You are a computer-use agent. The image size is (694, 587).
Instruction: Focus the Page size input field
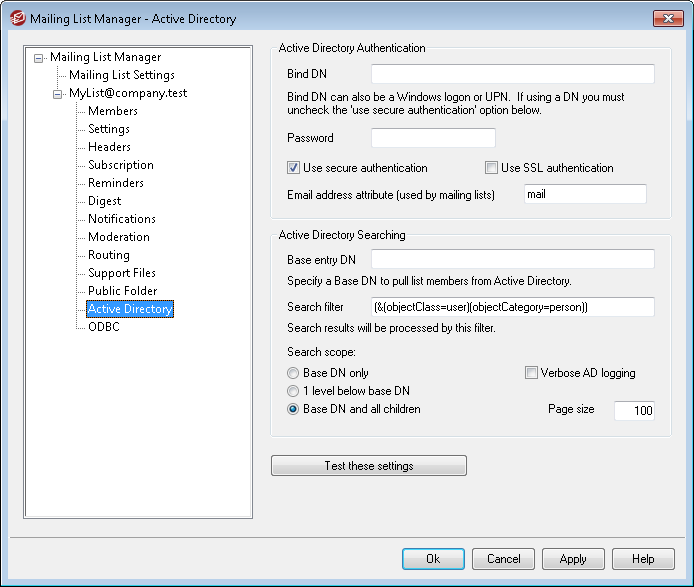click(633, 411)
